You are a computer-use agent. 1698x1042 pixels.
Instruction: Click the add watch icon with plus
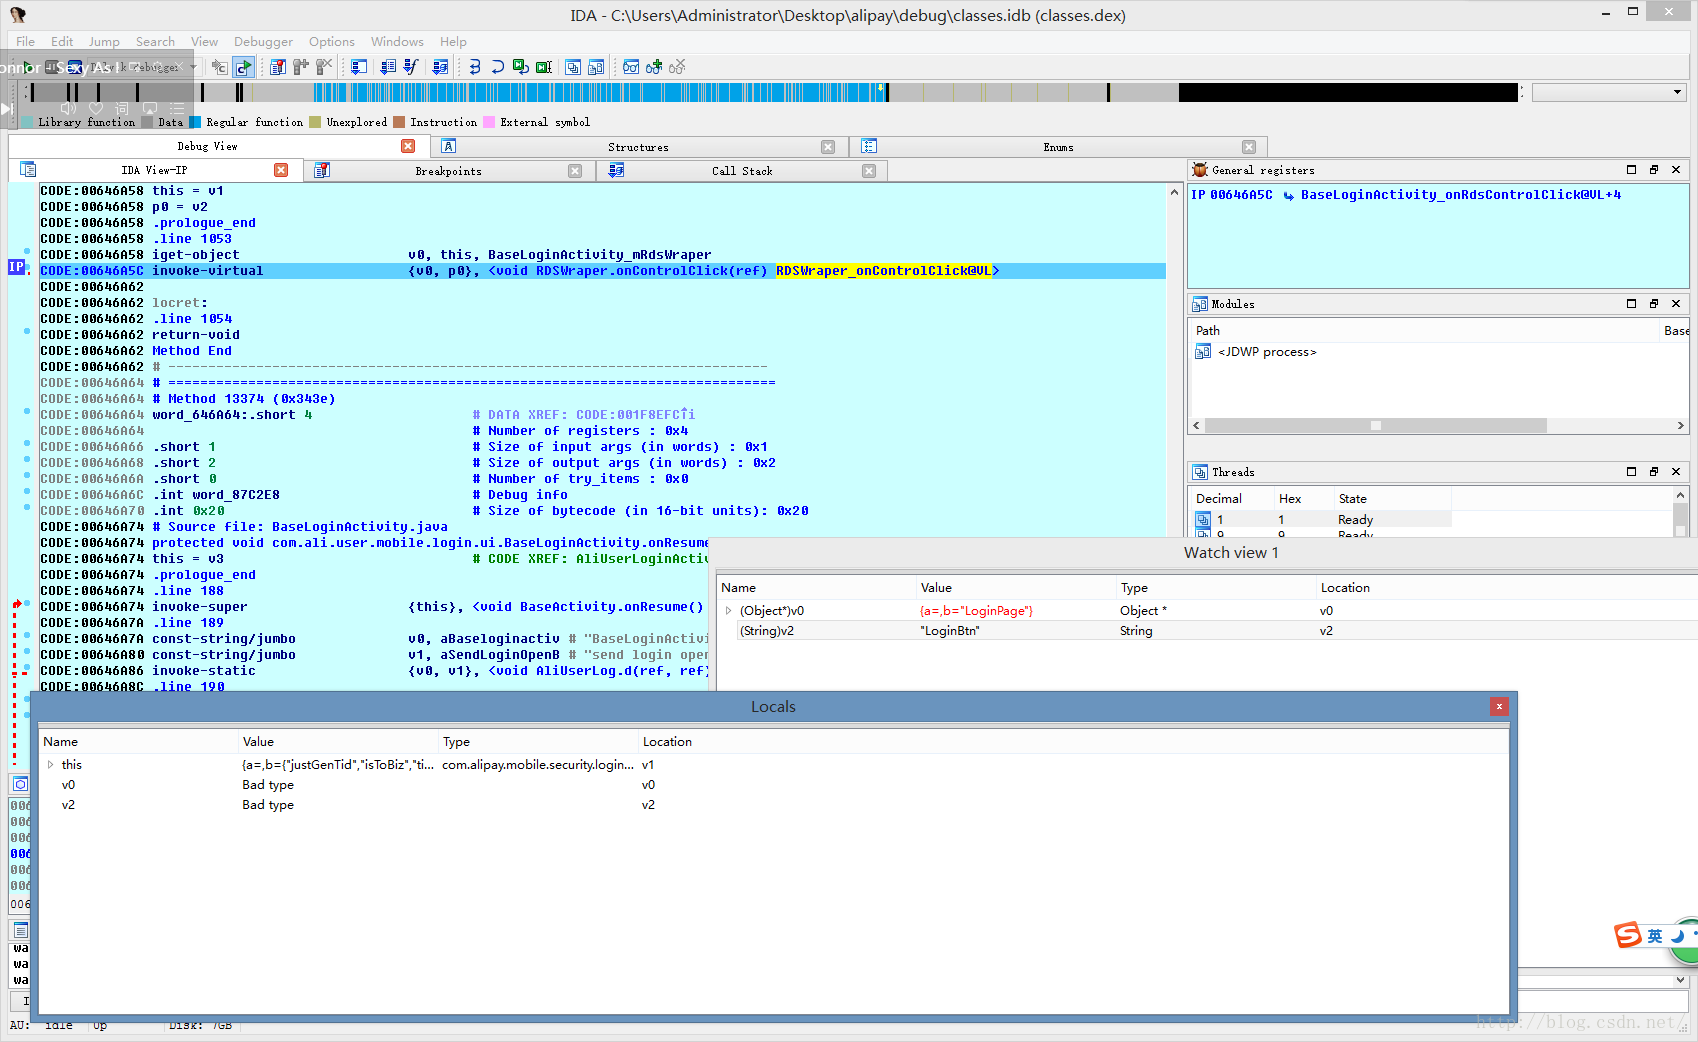(654, 67)
